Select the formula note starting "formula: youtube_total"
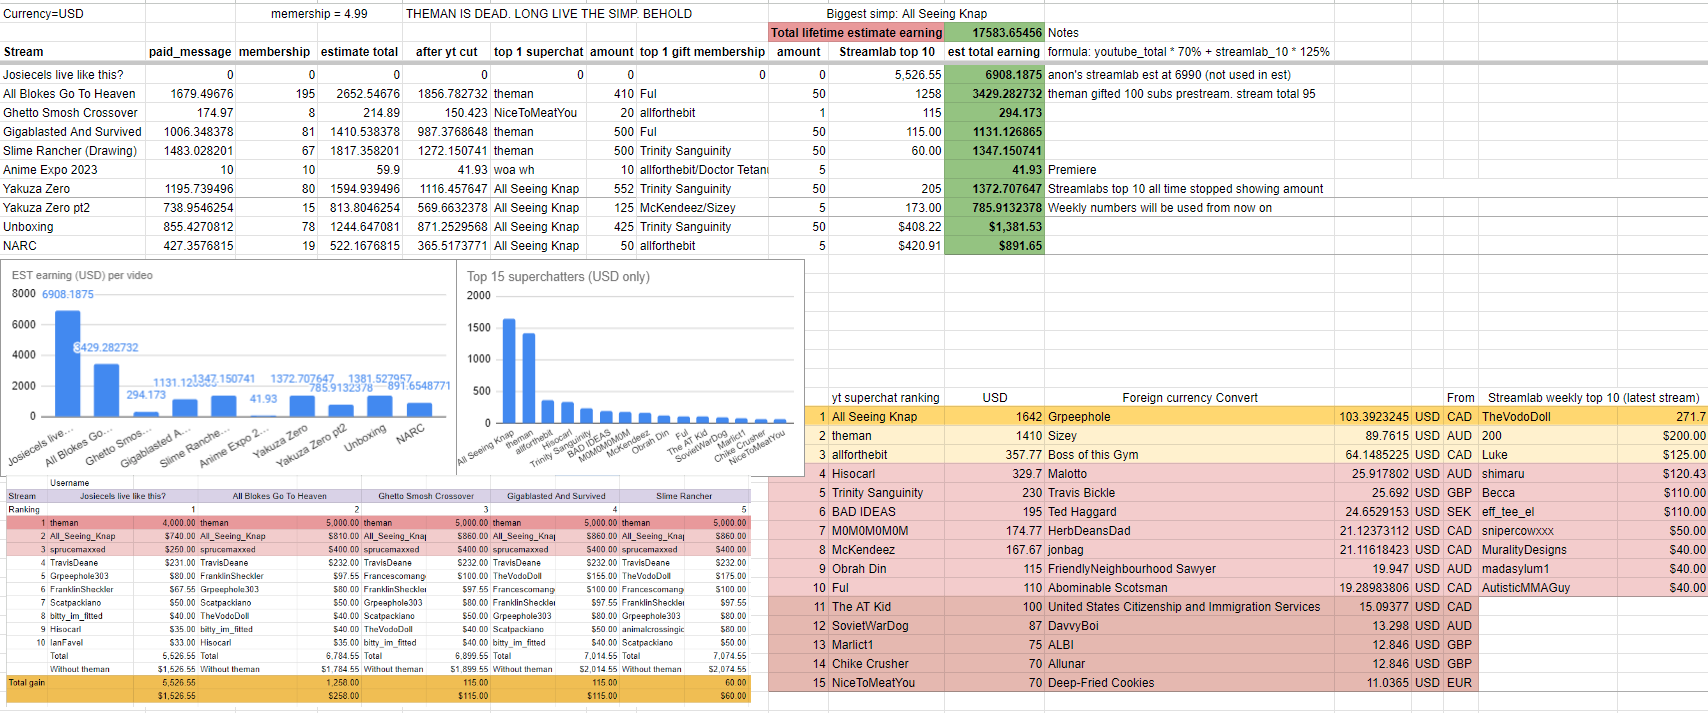This screenshot has width=1708, height=713. click(x=1188, y=52)
